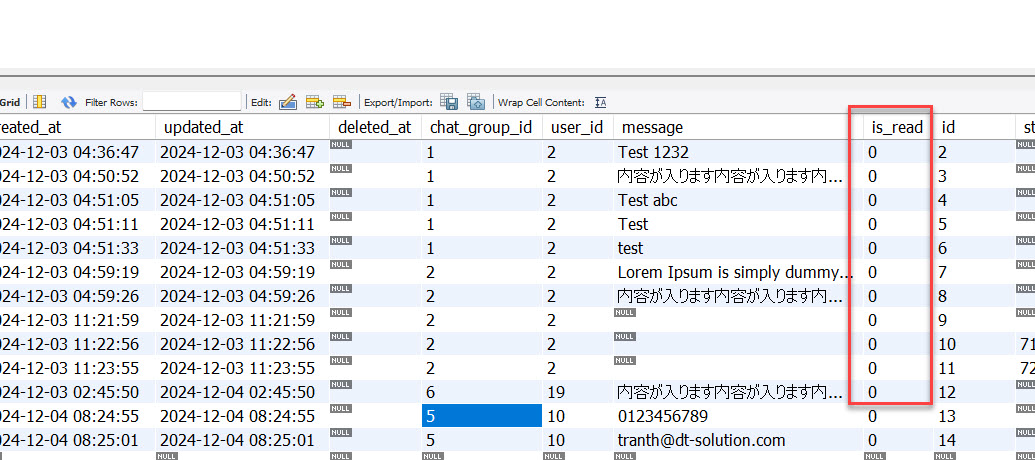
Task: Select the user_id column header
Action: click(575, 127)
